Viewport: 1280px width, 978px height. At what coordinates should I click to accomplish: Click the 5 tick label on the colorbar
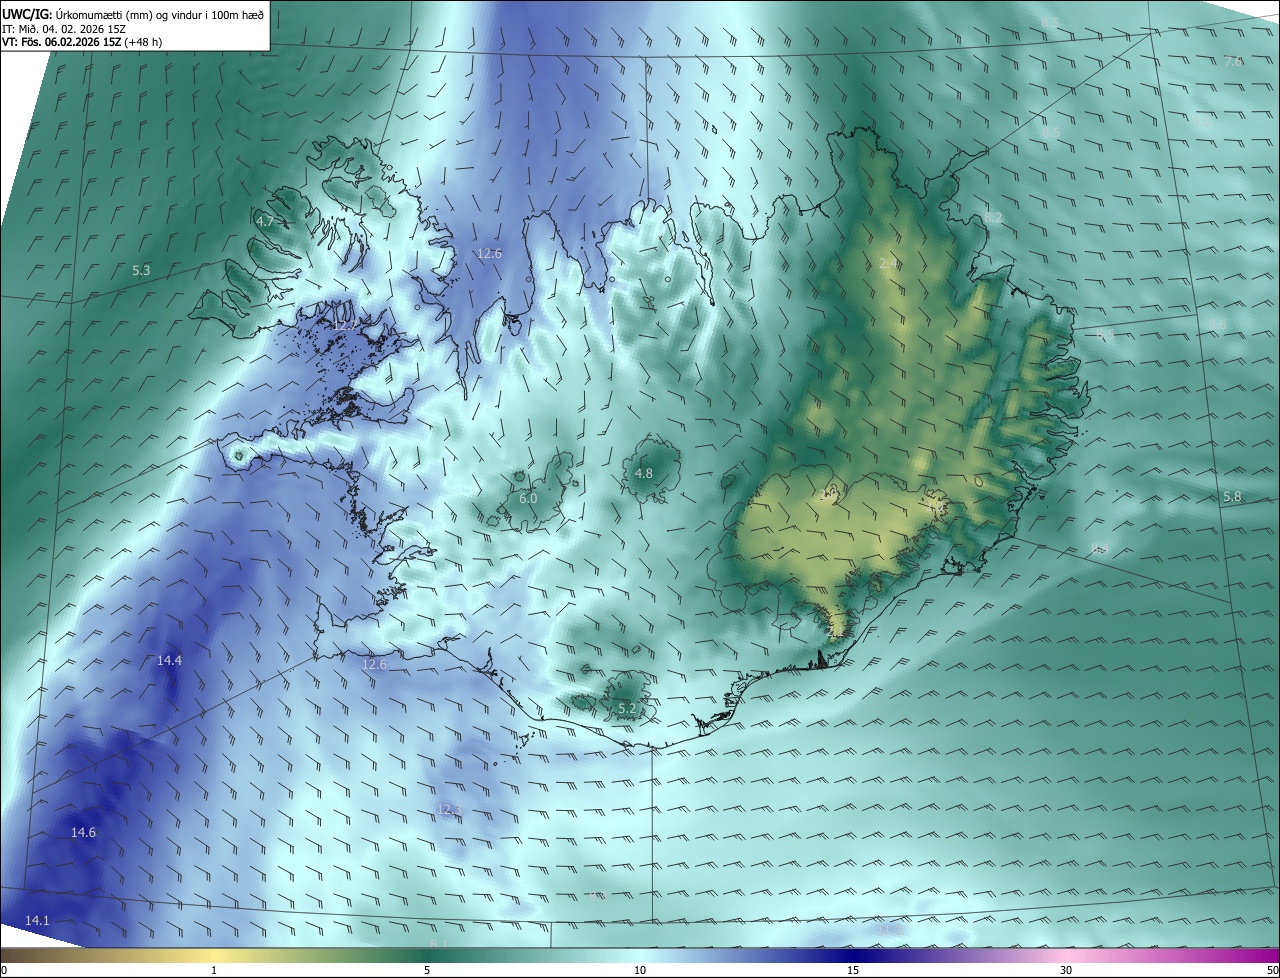427,970
